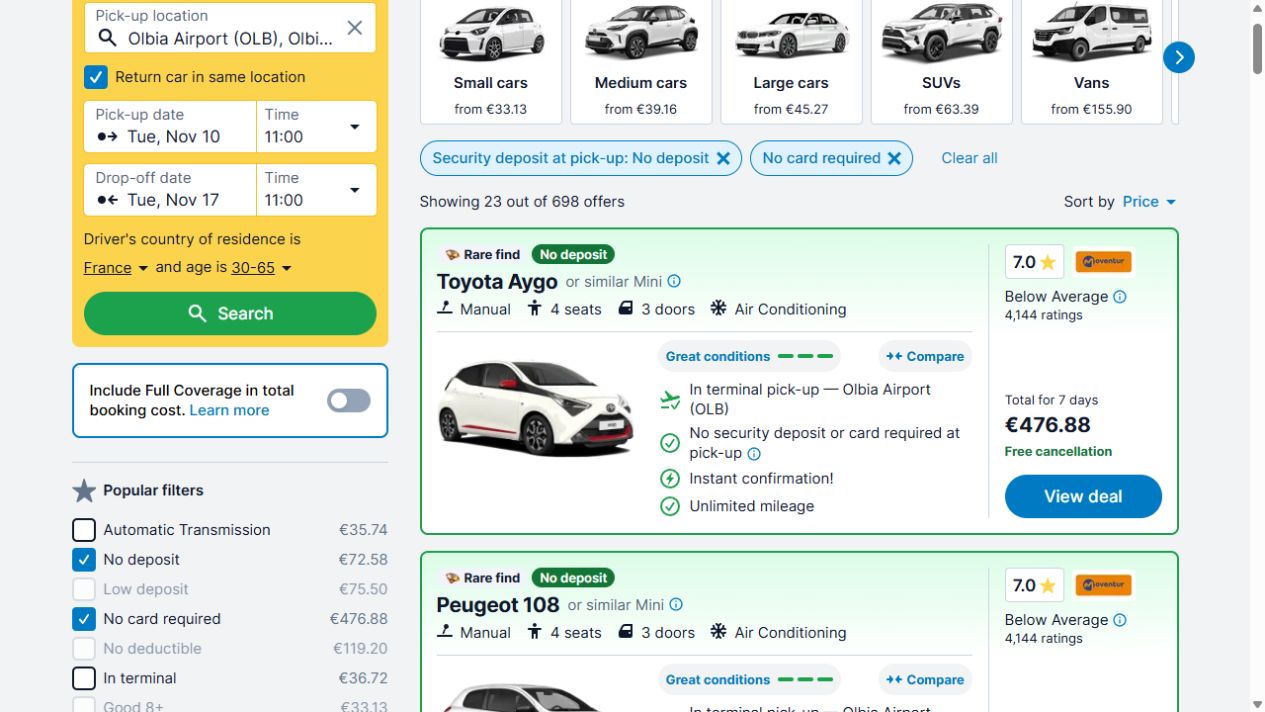Open Sort by Price dropdown
Viewport: 1265px width, 712px height.
point(1149,201)
